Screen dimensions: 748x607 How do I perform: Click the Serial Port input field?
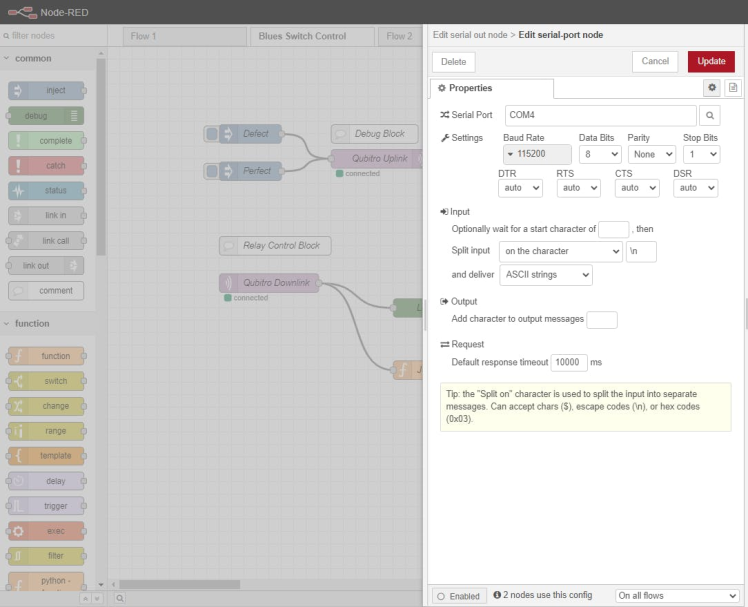pos(600,115)
